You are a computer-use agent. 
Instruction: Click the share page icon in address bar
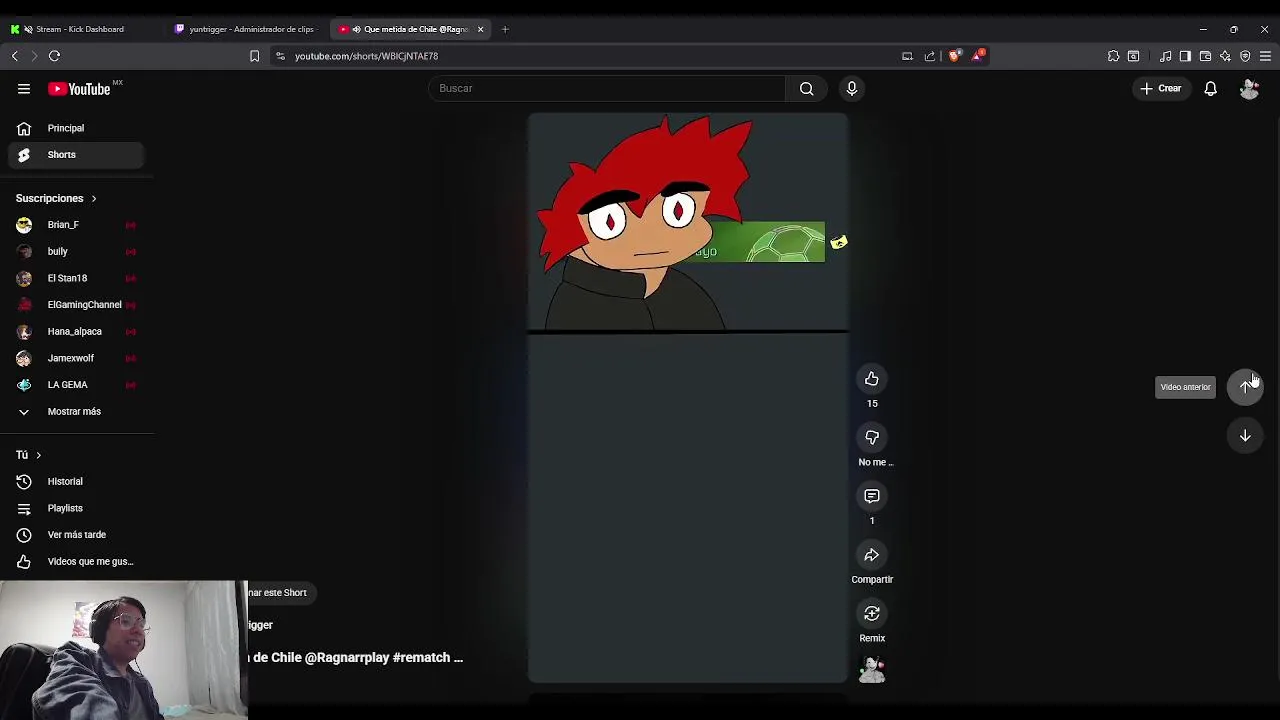(x=929, y=56)
